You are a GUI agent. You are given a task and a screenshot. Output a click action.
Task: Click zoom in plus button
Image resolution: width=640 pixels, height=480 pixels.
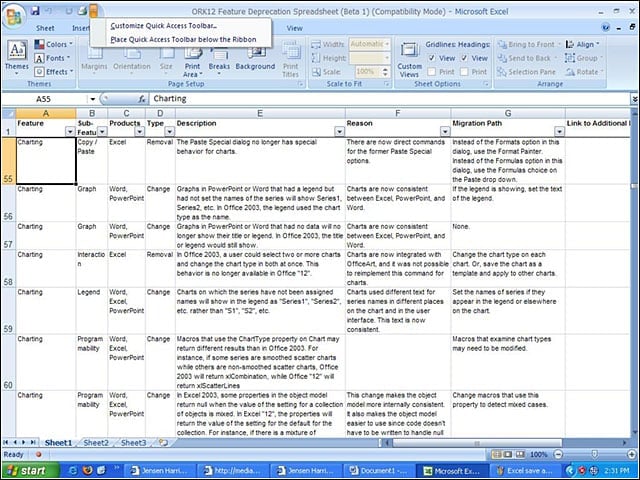point(631,454)
